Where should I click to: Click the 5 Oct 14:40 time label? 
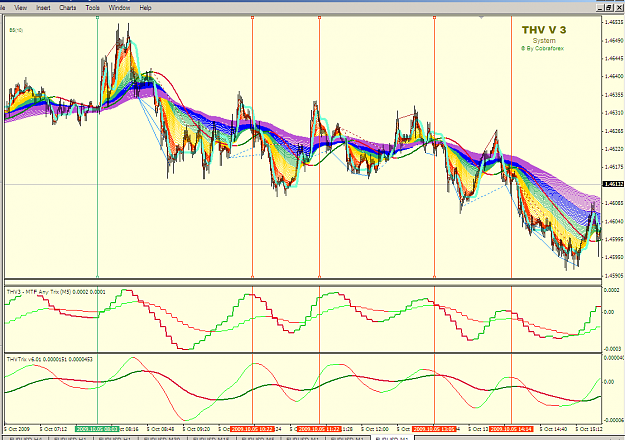pyautogui.click(x=553, y=429)
